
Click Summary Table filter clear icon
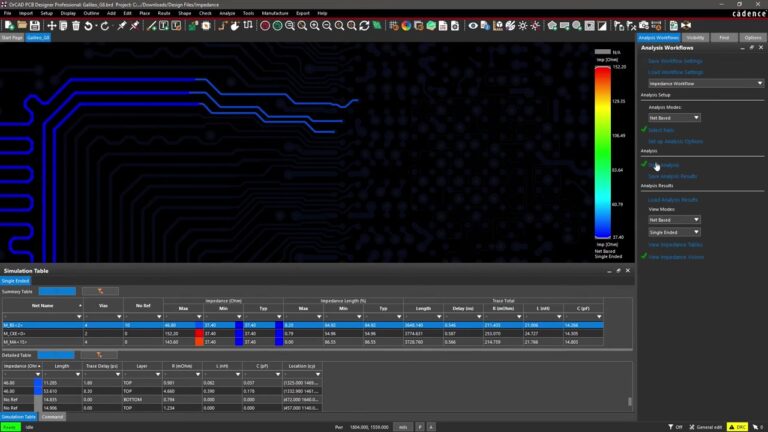tap(100, 291)
